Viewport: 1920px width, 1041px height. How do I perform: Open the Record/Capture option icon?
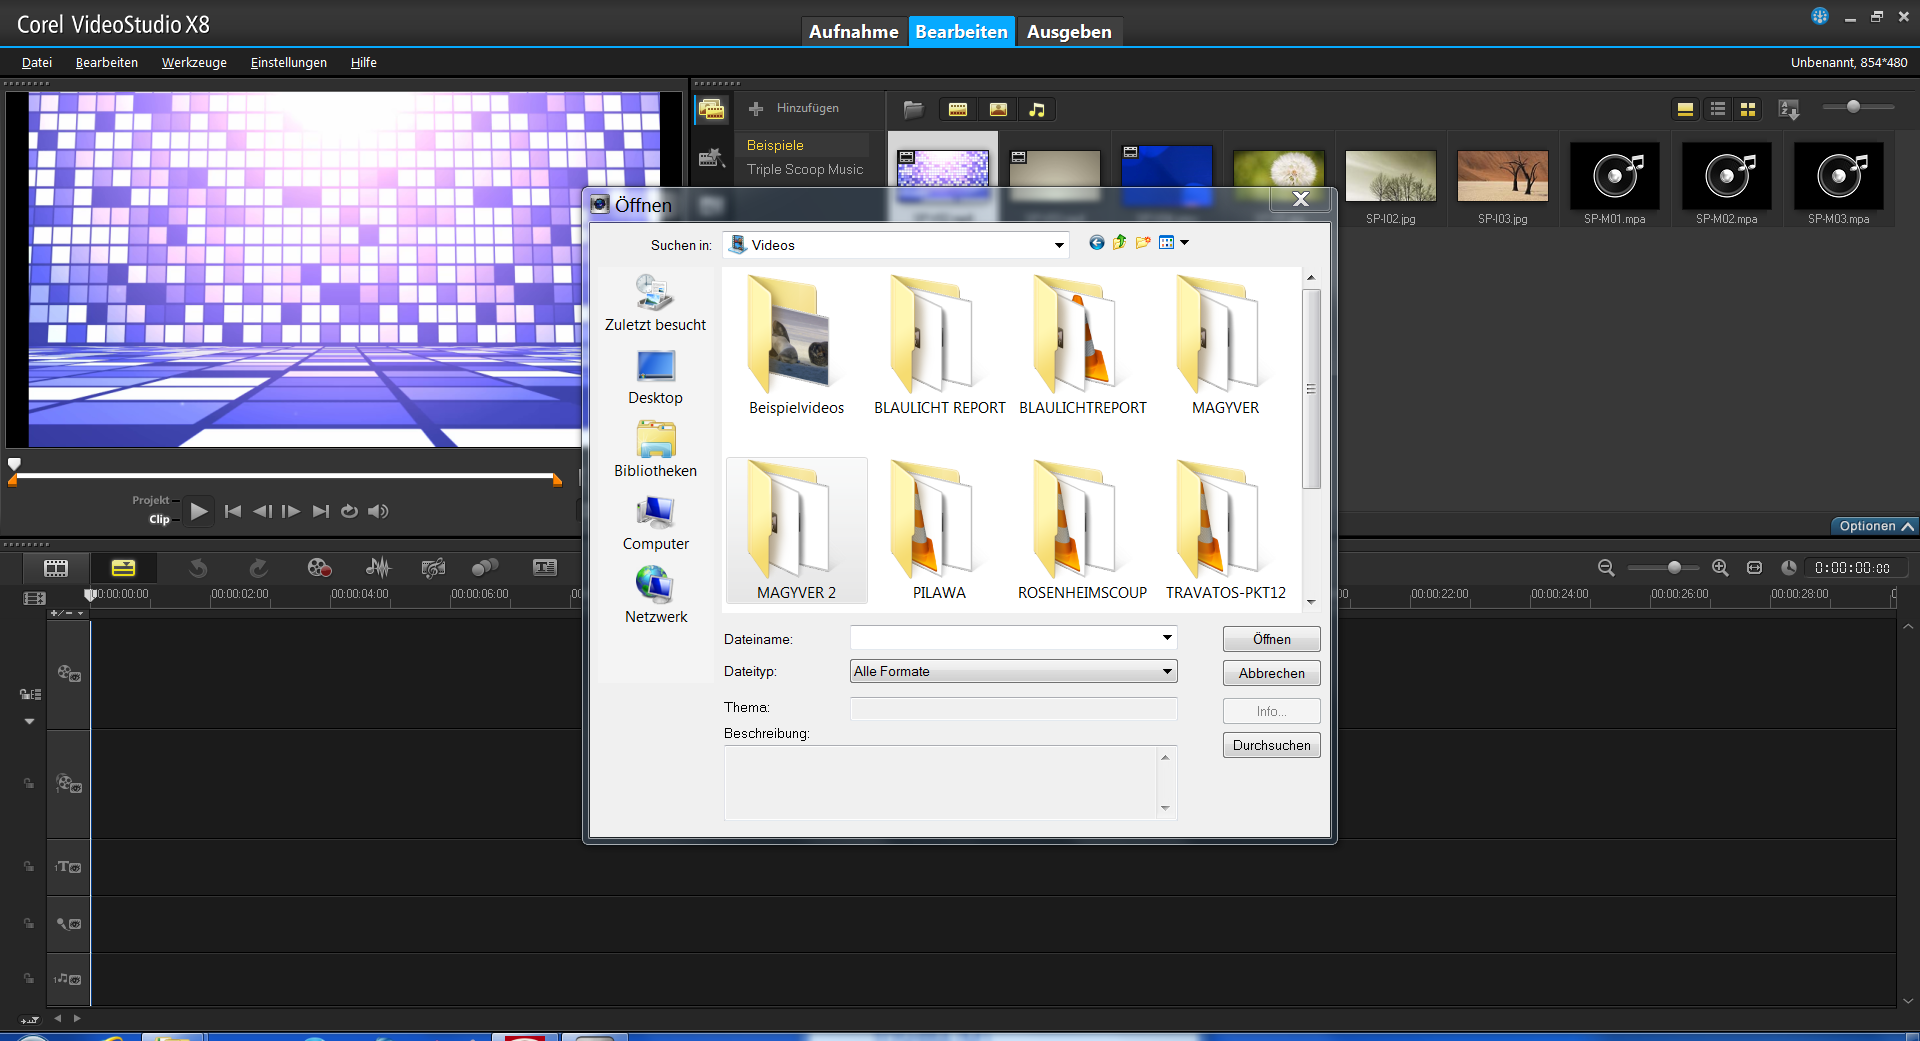pyautogui.click(x=319, y=568)
